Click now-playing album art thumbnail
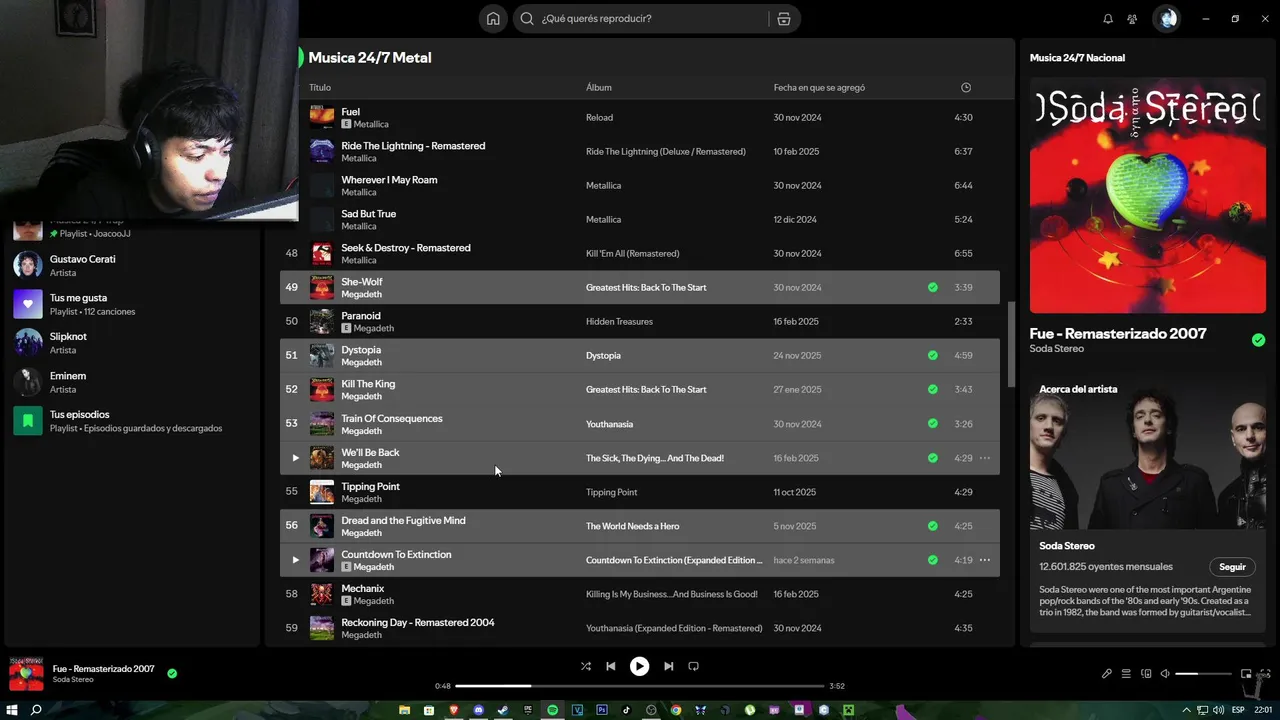 (27, 675)
